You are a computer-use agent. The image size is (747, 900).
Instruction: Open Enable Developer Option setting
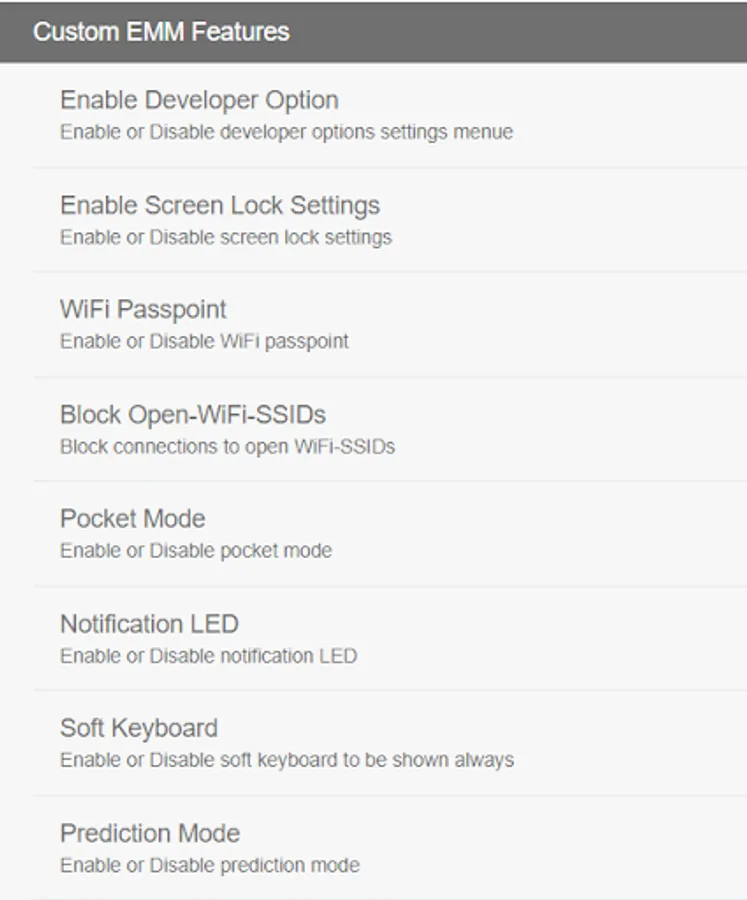(390, 115)
